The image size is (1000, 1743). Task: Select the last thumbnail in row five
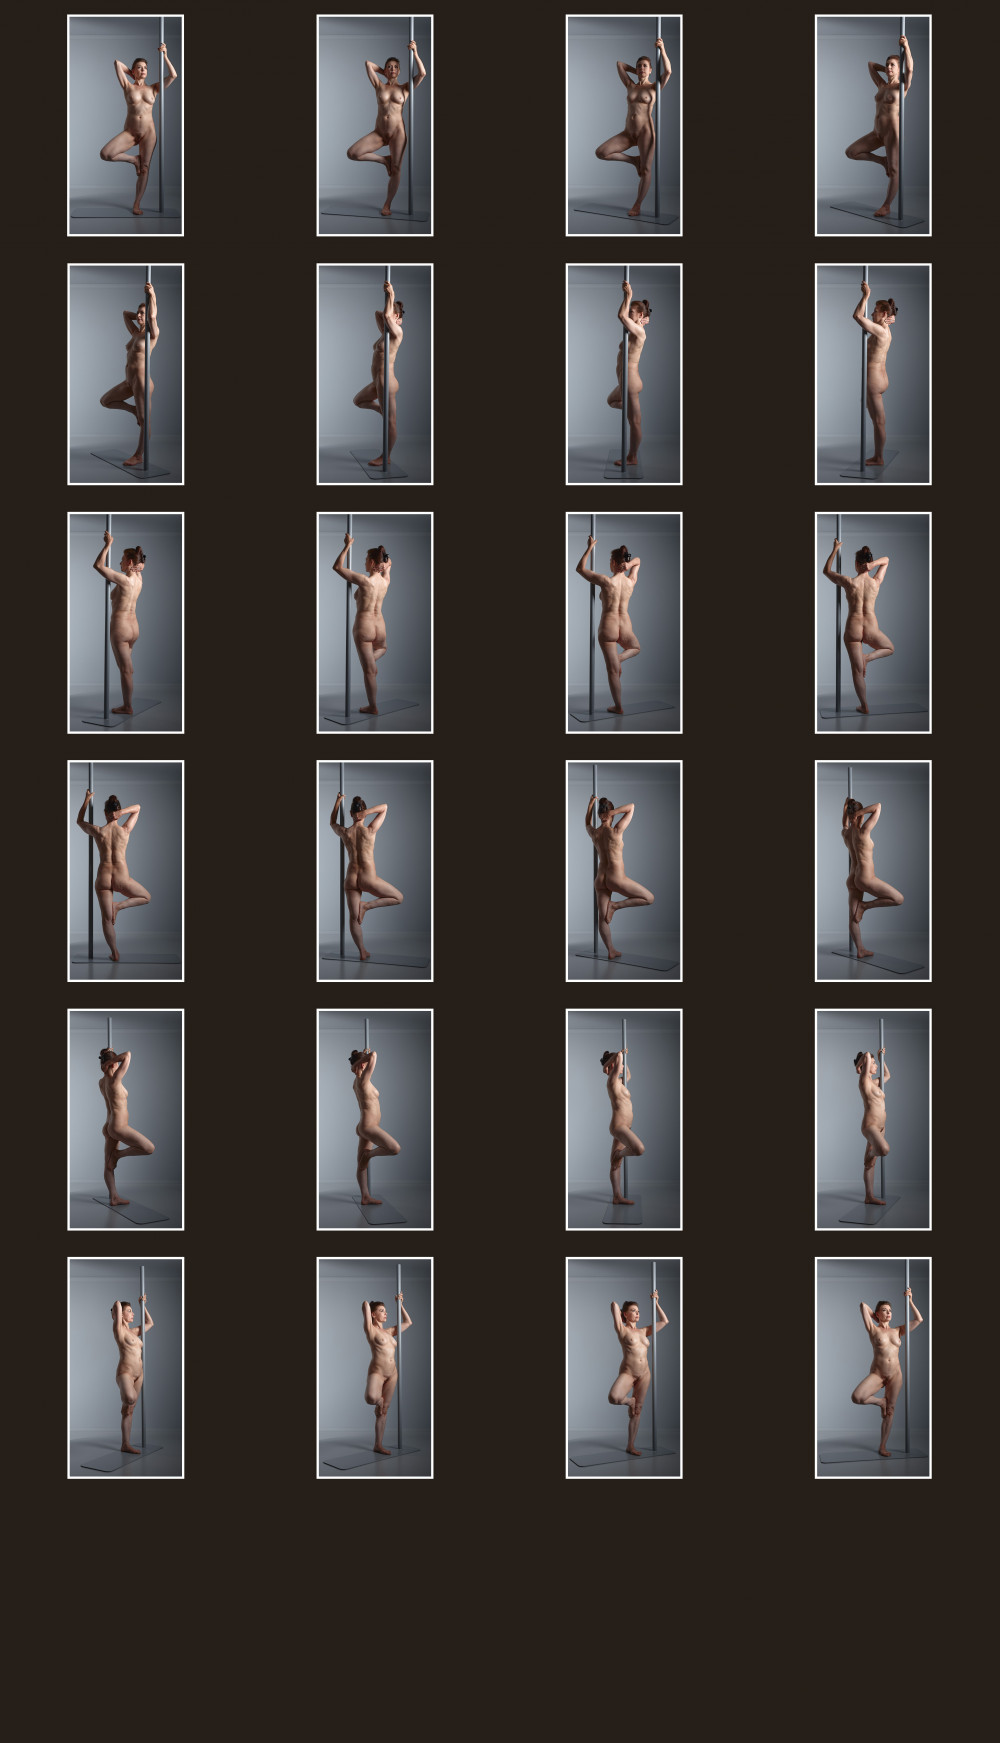[873, 1119]
